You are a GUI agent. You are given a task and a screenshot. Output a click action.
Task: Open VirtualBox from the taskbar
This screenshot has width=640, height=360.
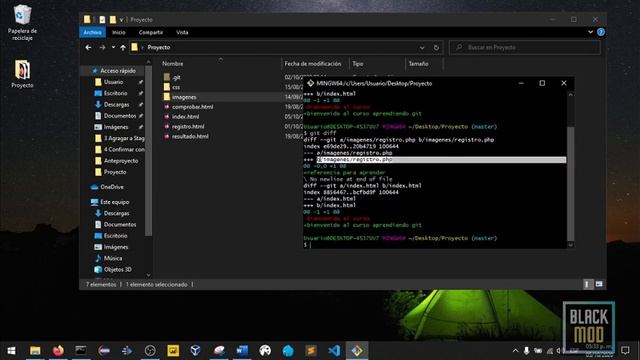click(x=196, y=351)
